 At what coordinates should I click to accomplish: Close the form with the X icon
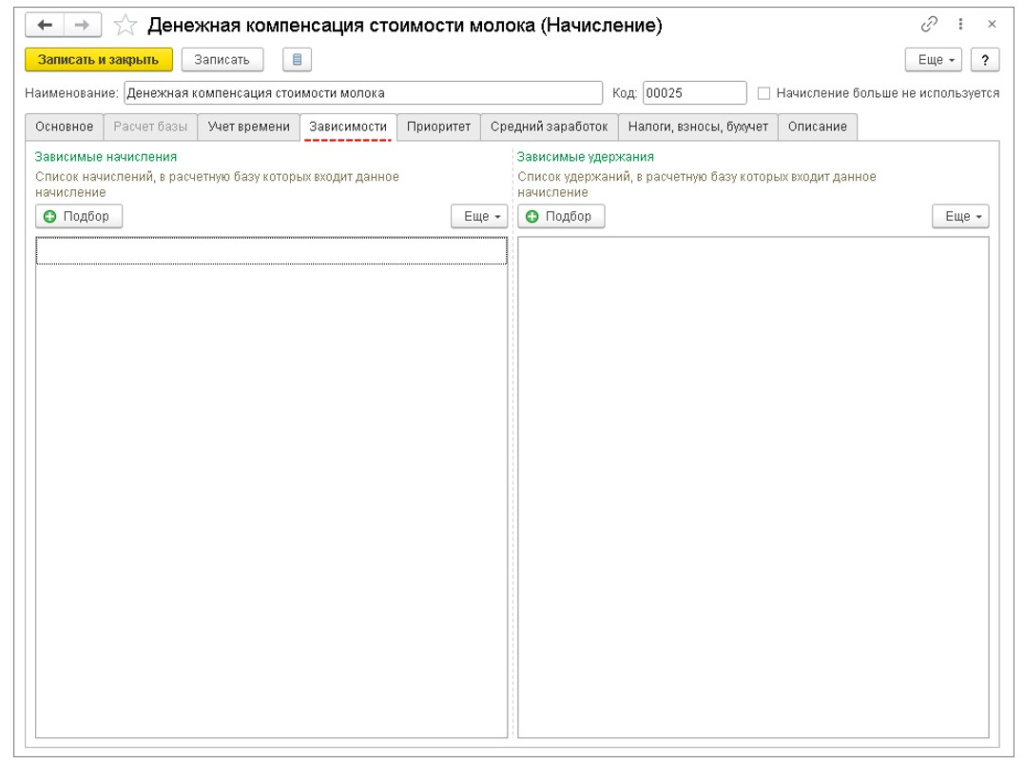991,24
